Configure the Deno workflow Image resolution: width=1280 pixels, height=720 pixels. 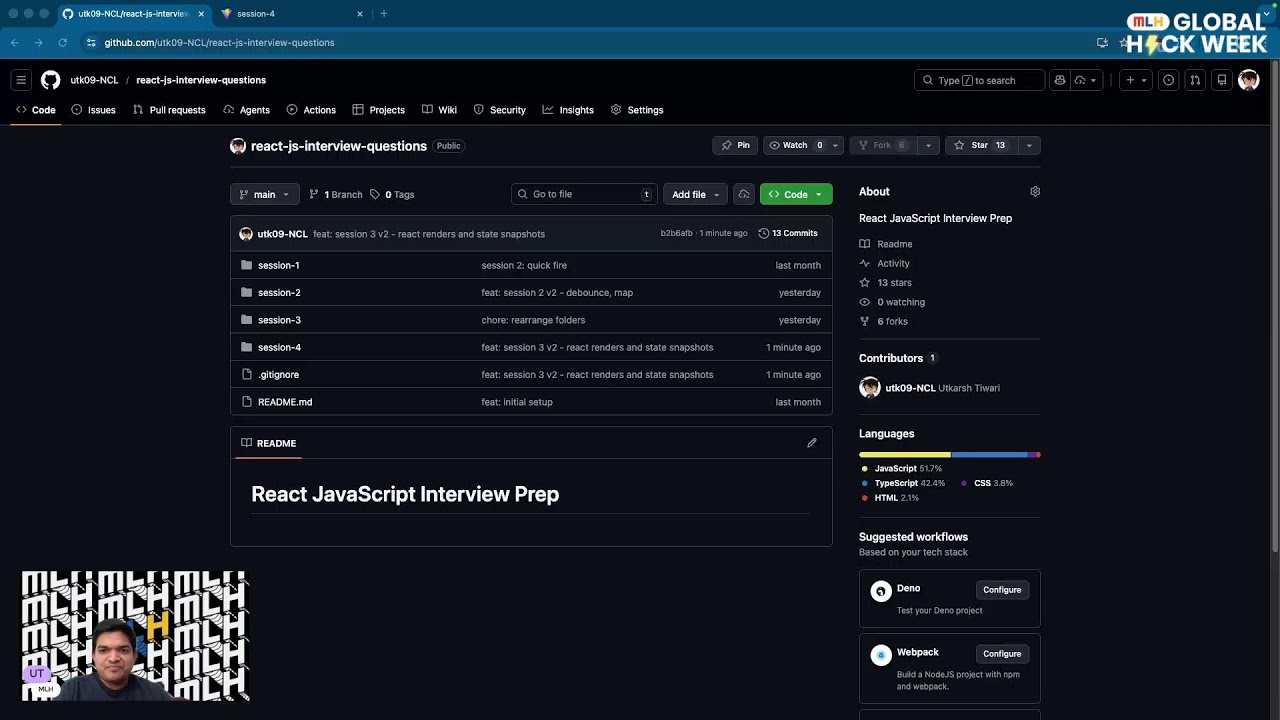1001,590
